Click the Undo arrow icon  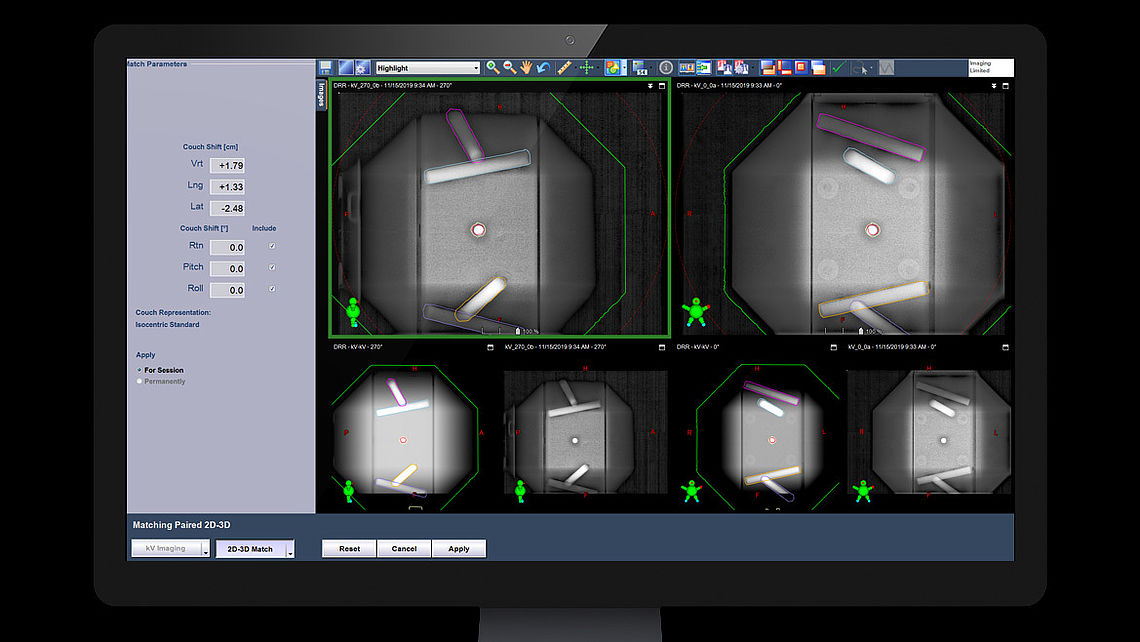click(543, 67)
